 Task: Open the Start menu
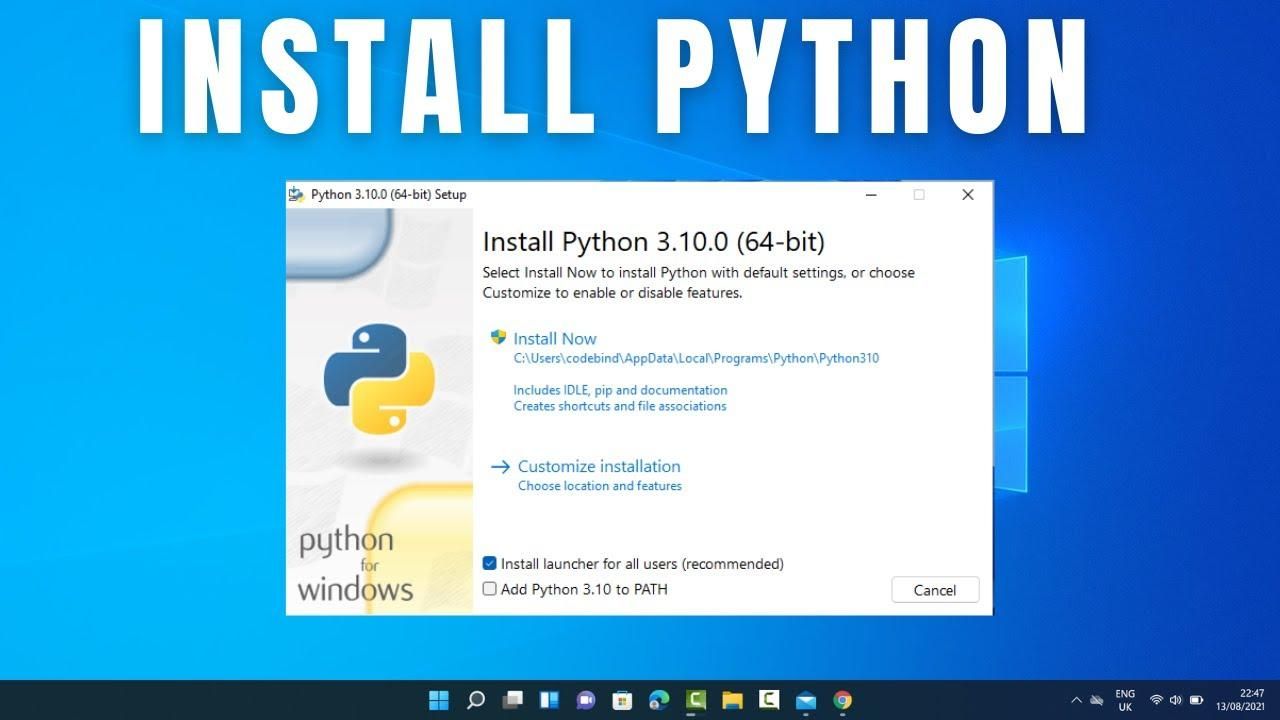point(438,700)
